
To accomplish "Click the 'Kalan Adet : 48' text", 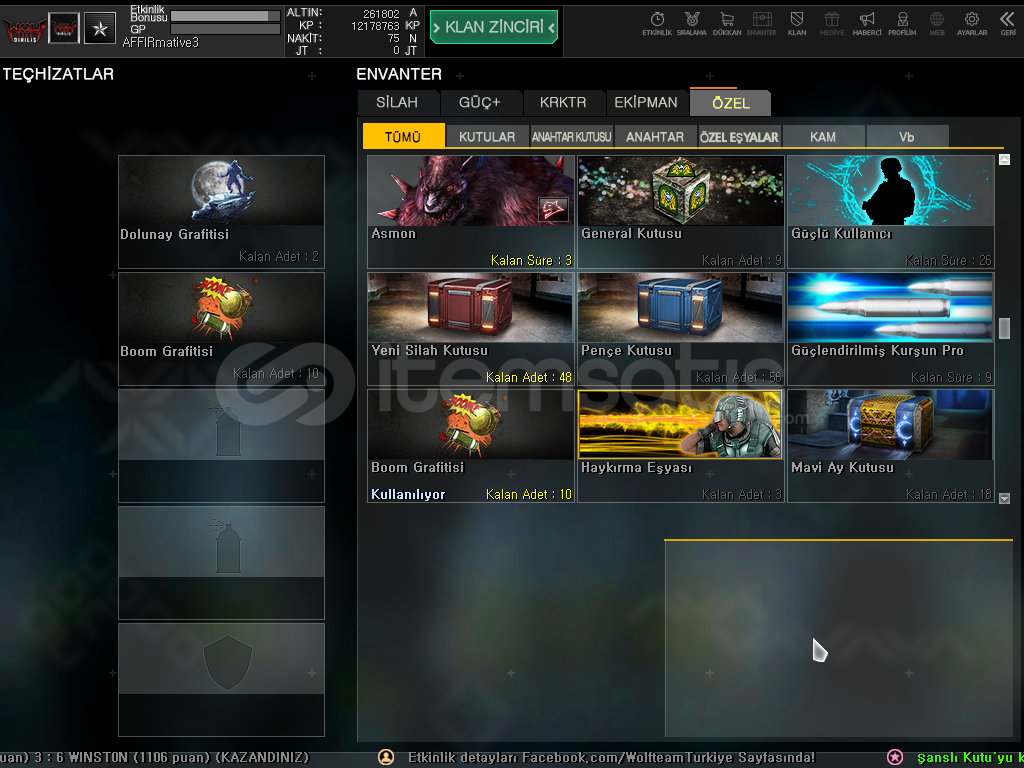I will tap(528, 377).
